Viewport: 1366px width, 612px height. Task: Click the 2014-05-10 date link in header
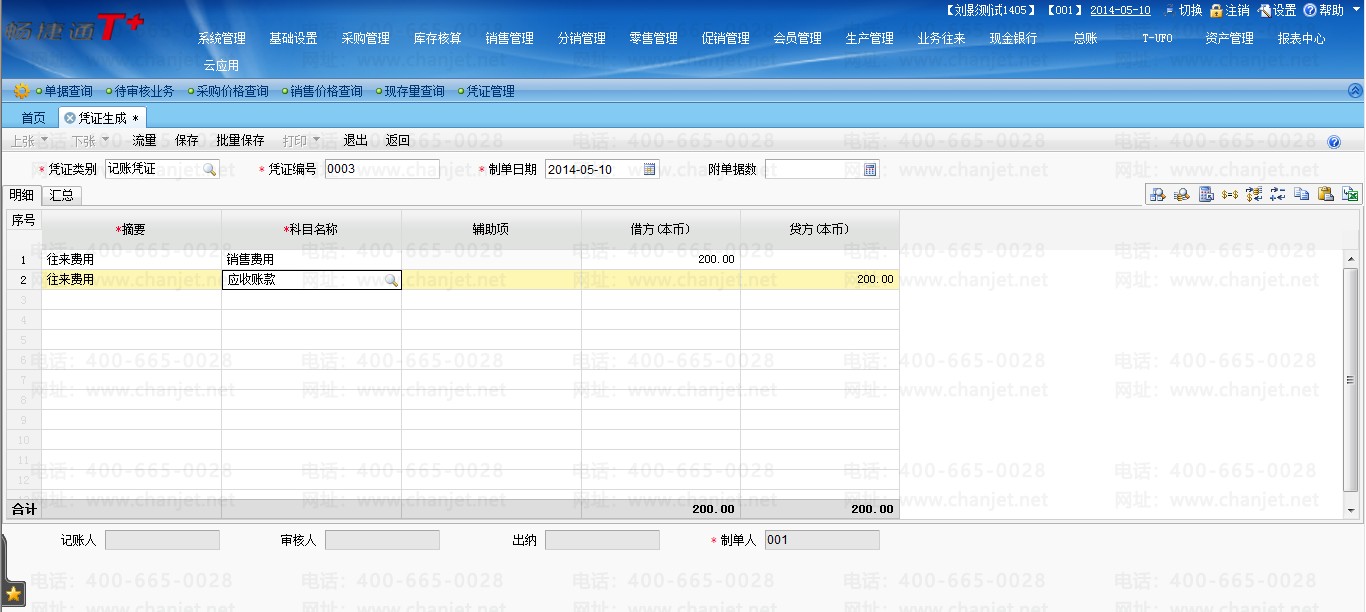point(1120,10)
